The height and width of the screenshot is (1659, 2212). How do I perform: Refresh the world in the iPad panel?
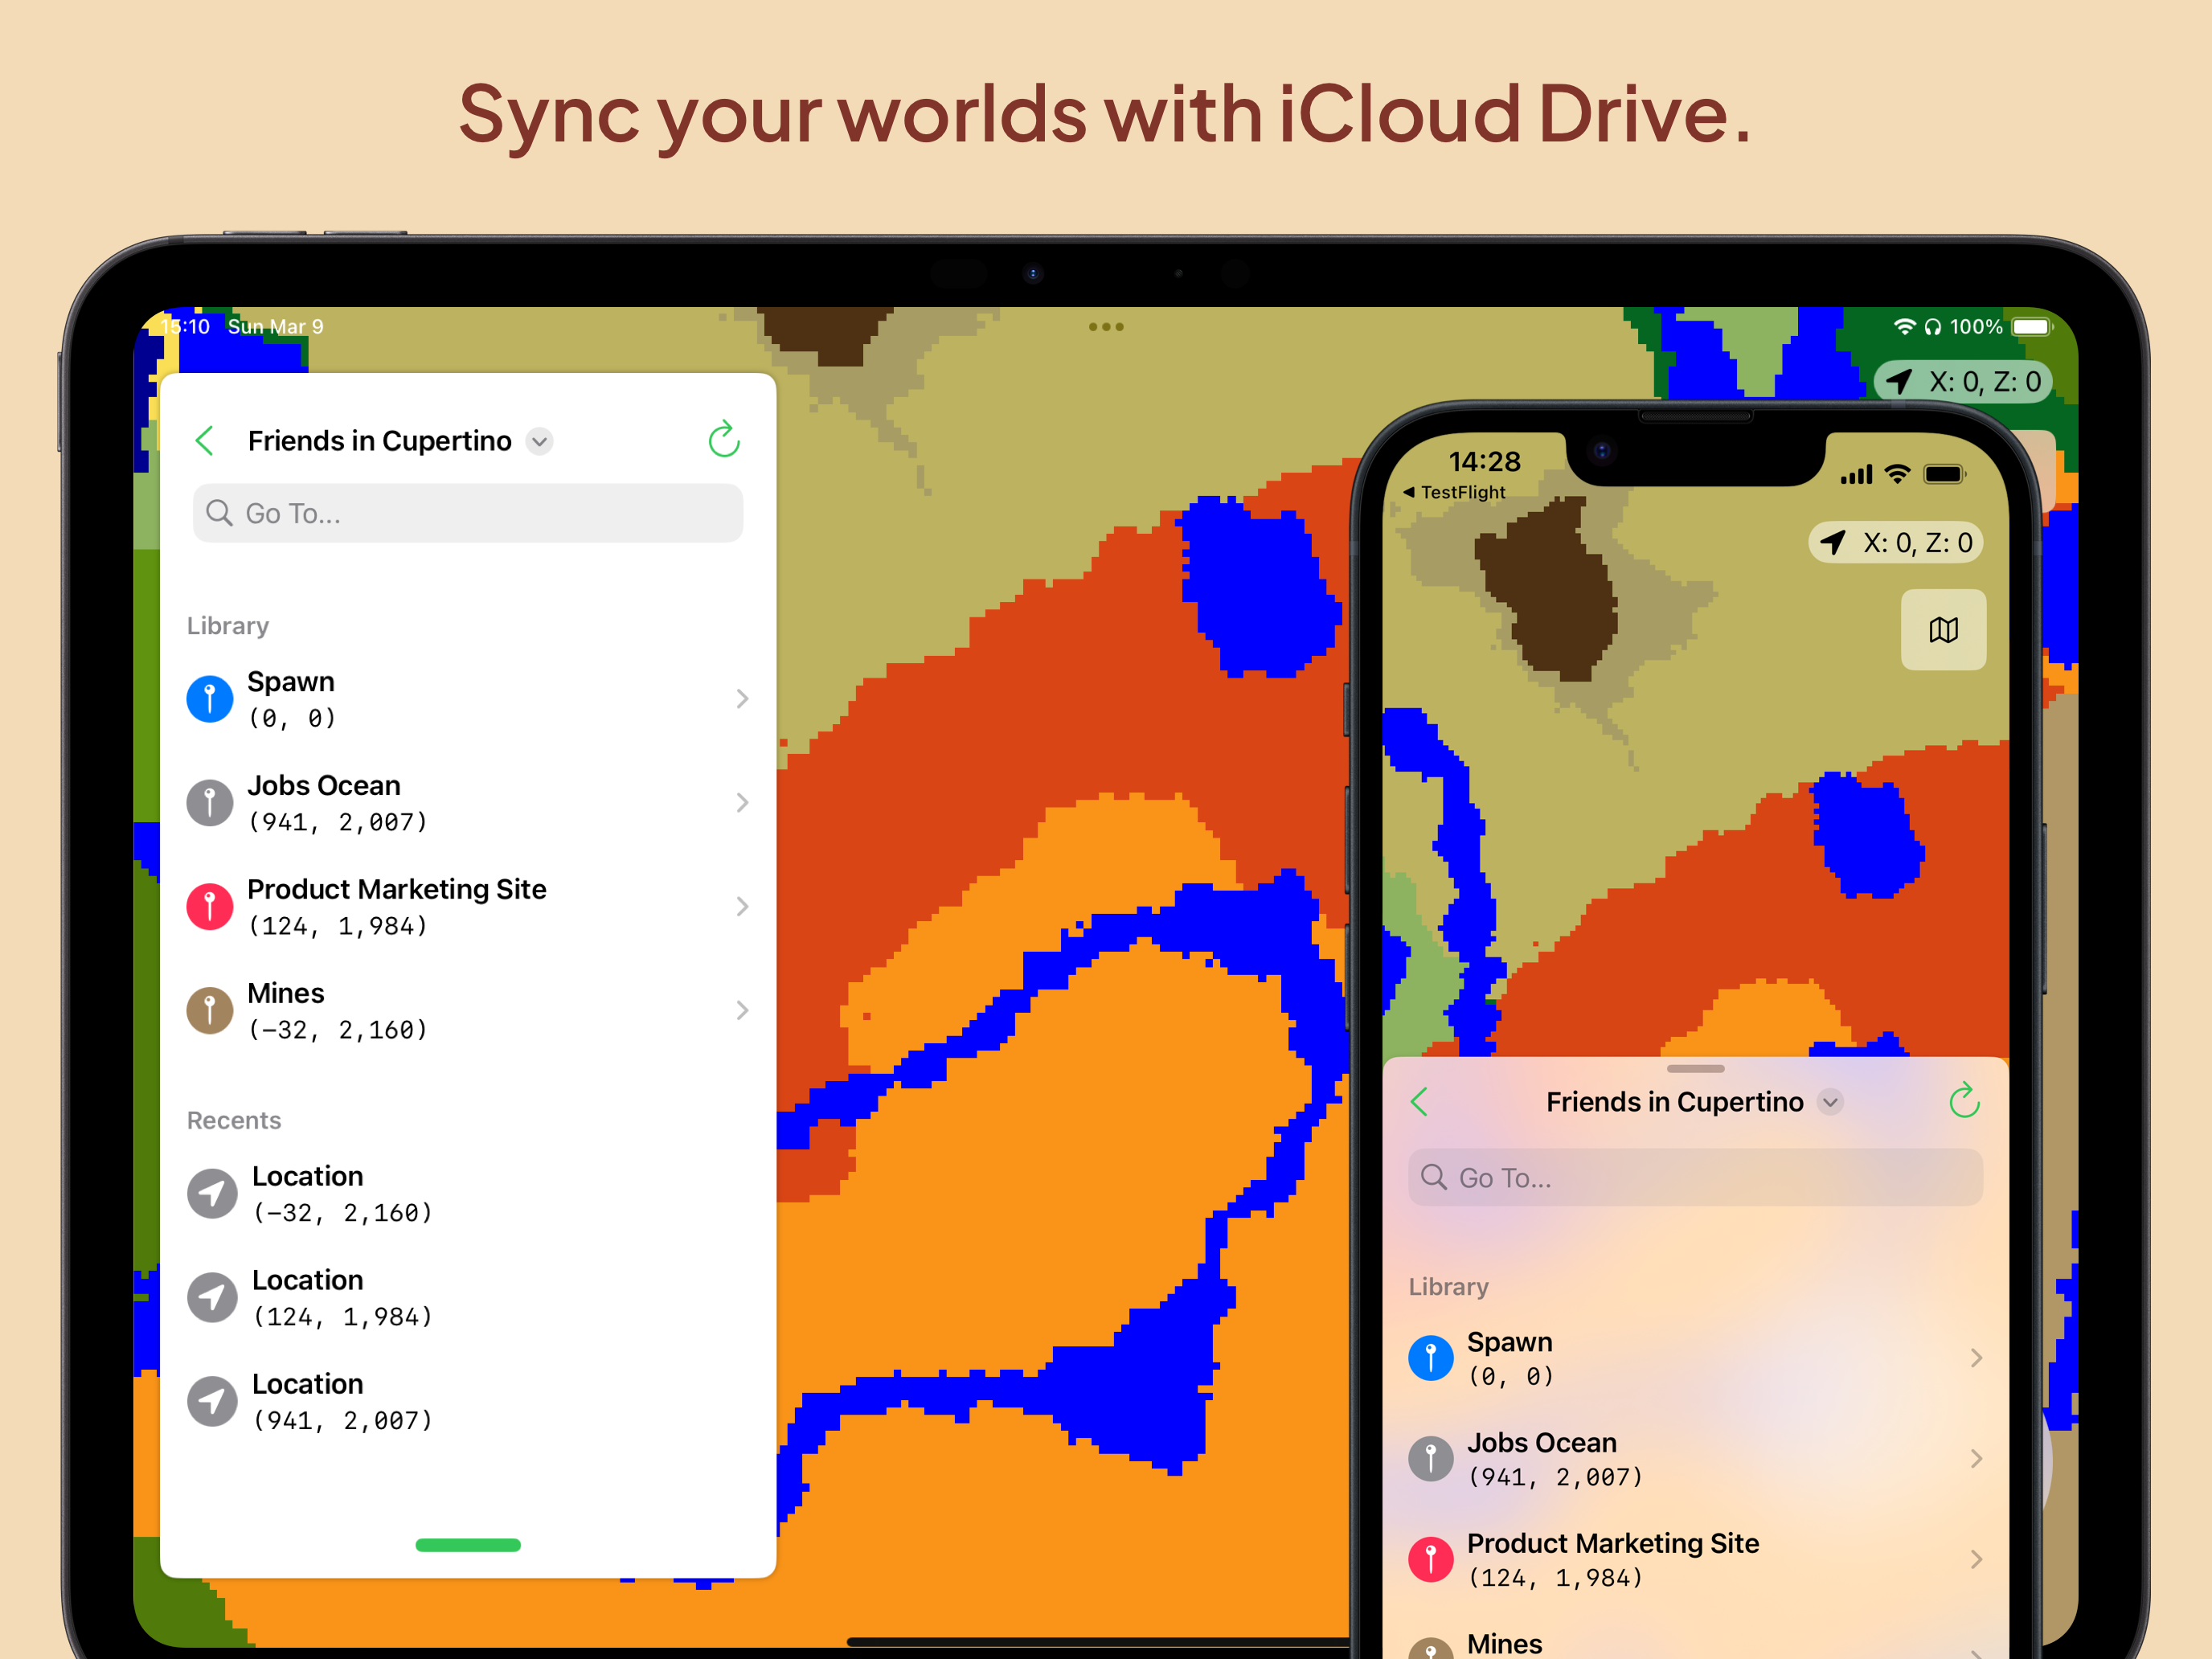tap(723, 440)
